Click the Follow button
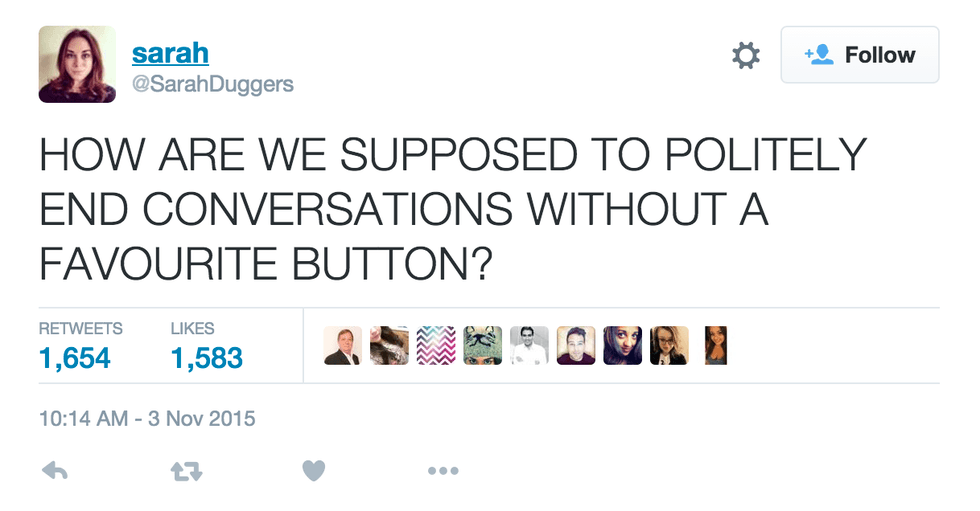 (x=860, y=55)
